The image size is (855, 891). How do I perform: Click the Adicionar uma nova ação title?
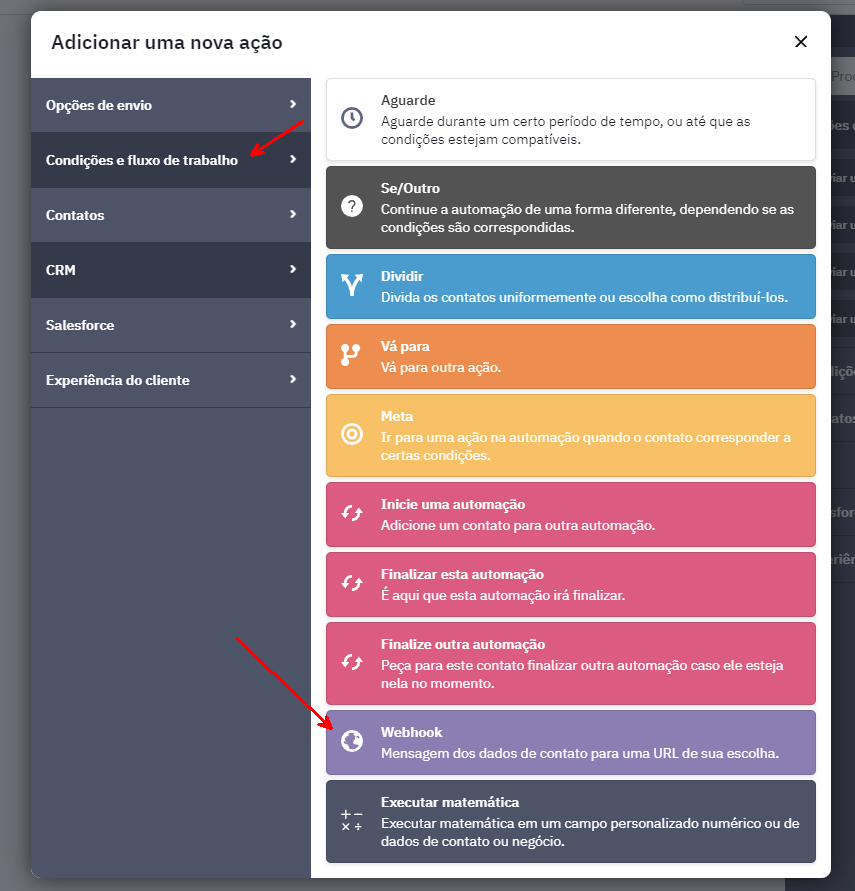[167, 42]
